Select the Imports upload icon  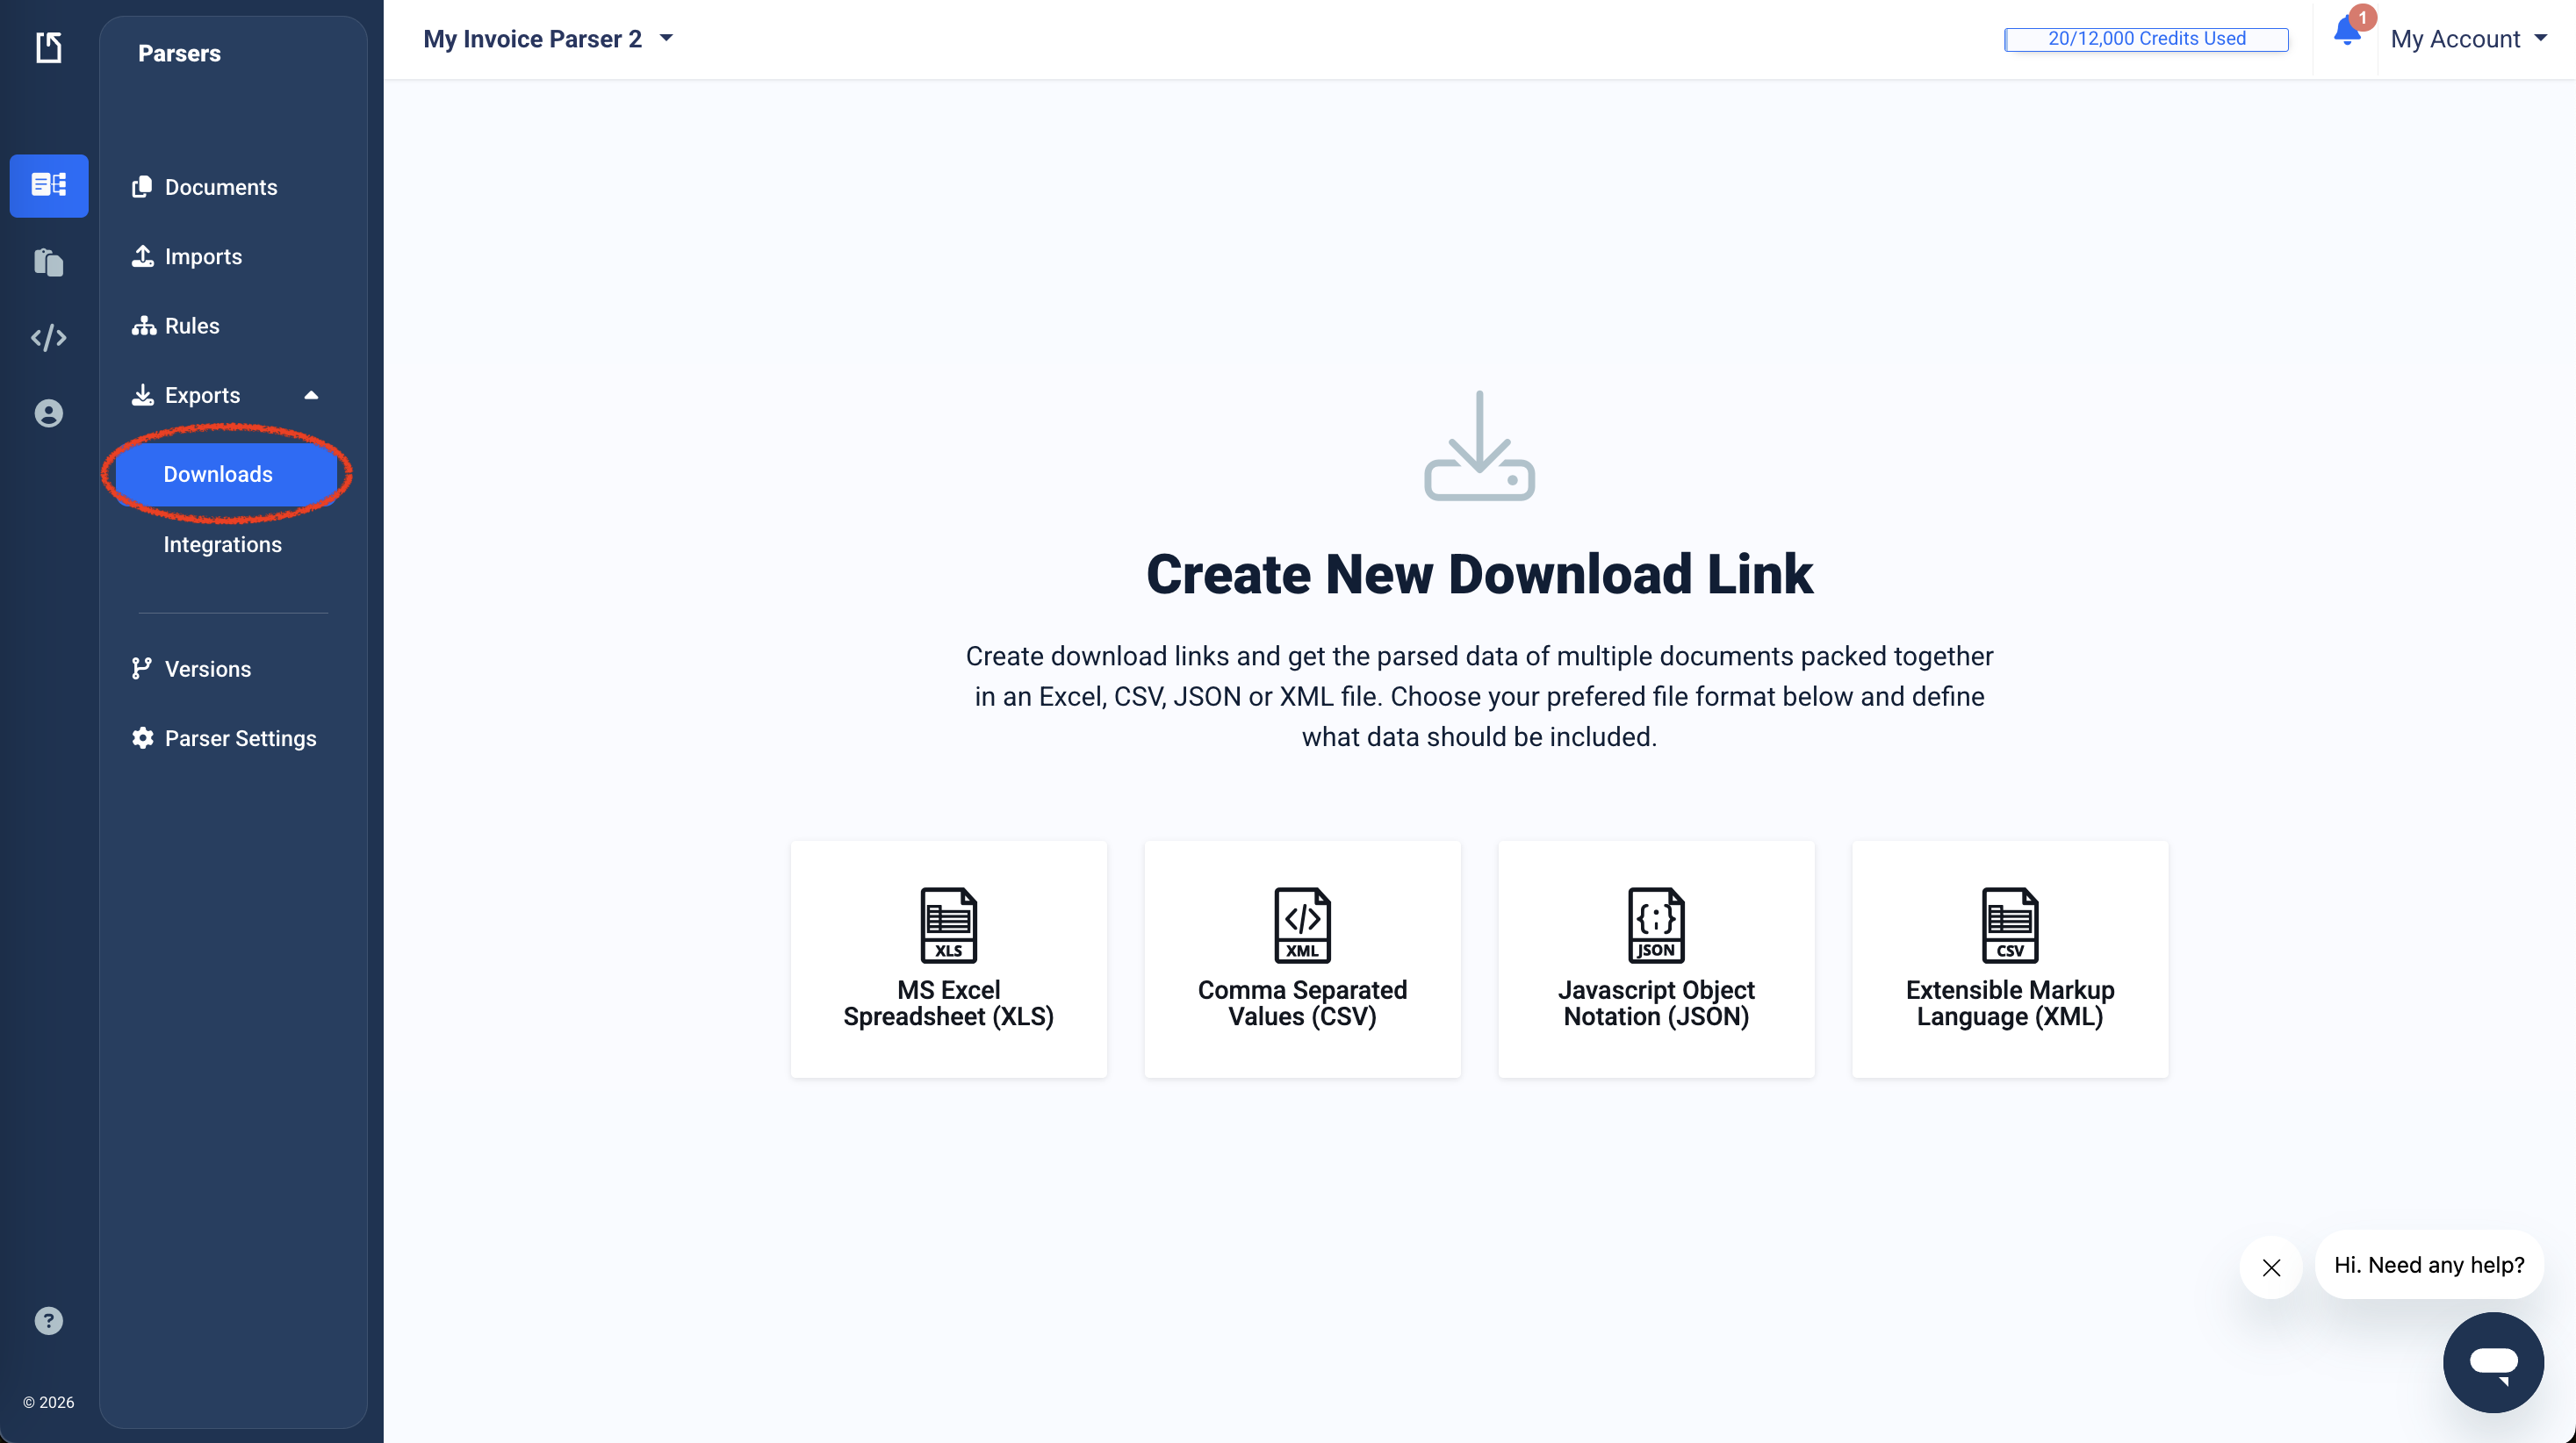143,257
